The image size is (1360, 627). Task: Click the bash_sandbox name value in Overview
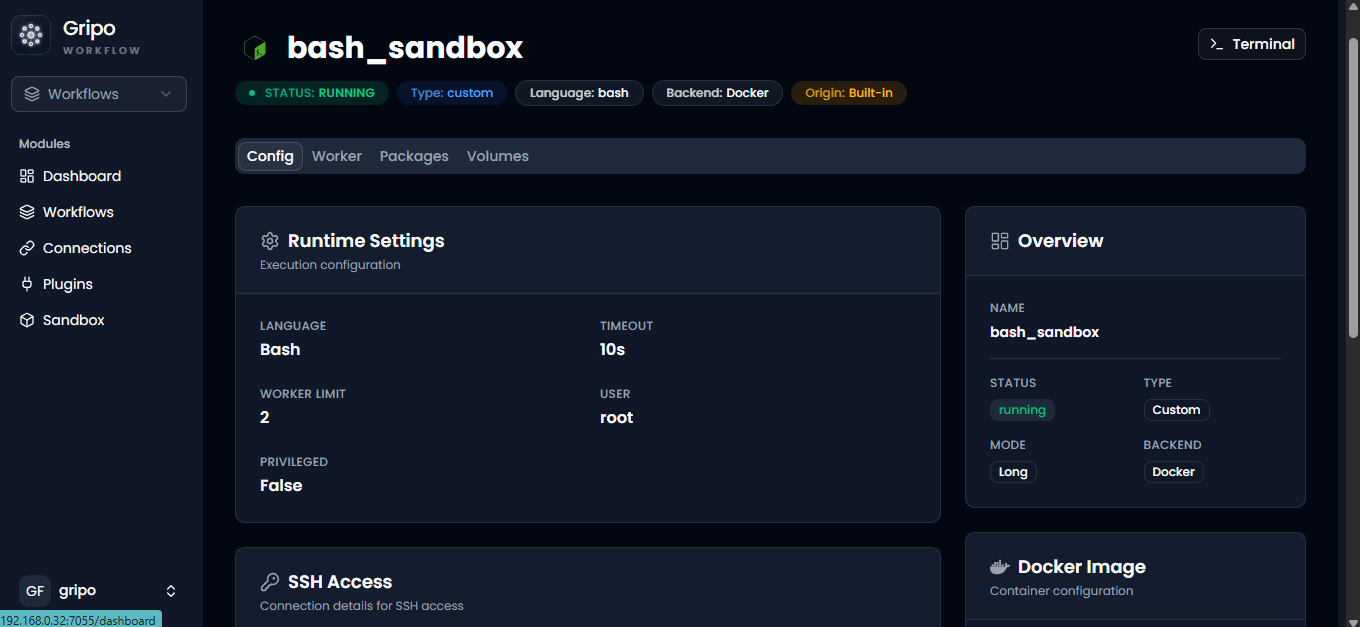pyautogui.click(x=1044, y=332)
